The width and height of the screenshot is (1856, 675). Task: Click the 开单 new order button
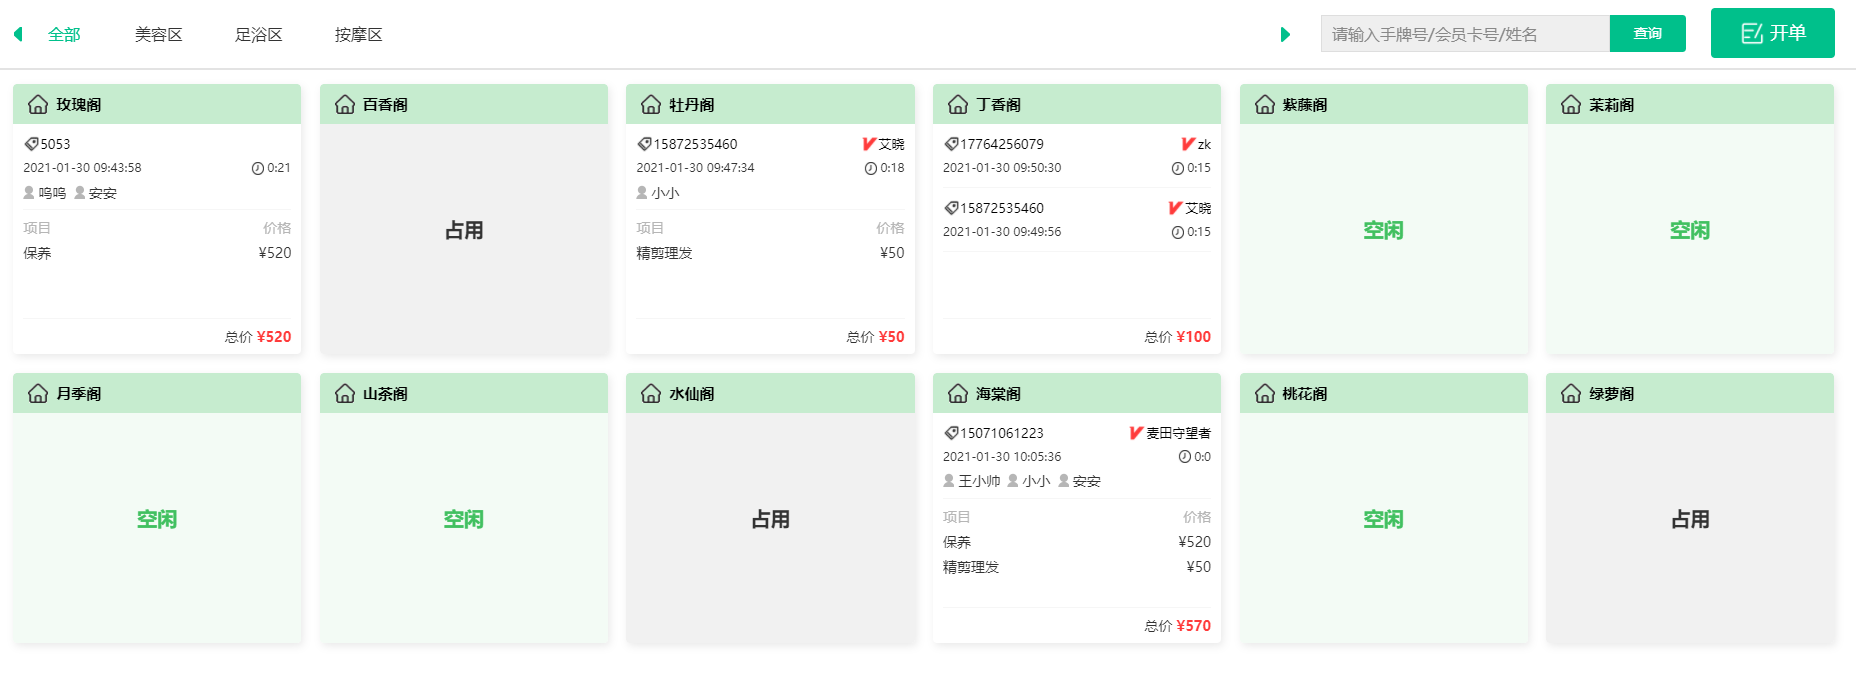[x=1772, y=33]
